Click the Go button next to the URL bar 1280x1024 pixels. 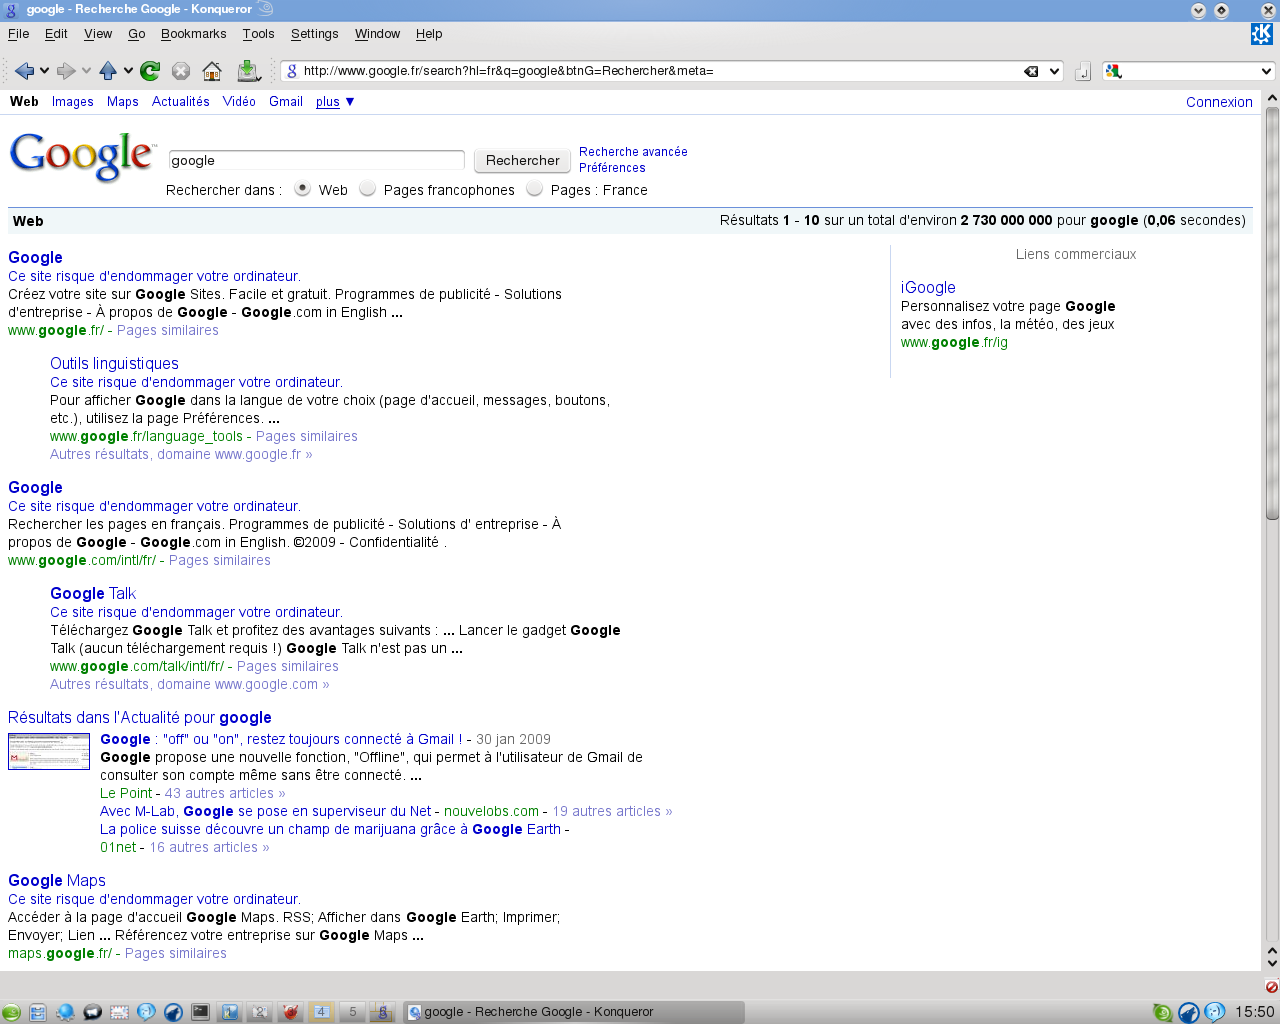point(1082,72)
